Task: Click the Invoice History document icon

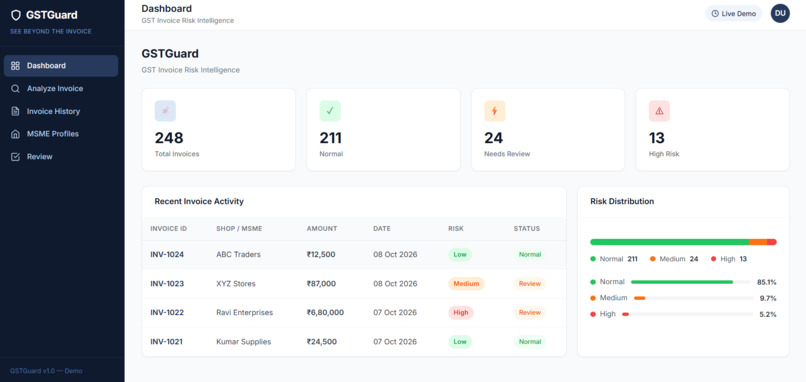Action: [x=15, y=111]
